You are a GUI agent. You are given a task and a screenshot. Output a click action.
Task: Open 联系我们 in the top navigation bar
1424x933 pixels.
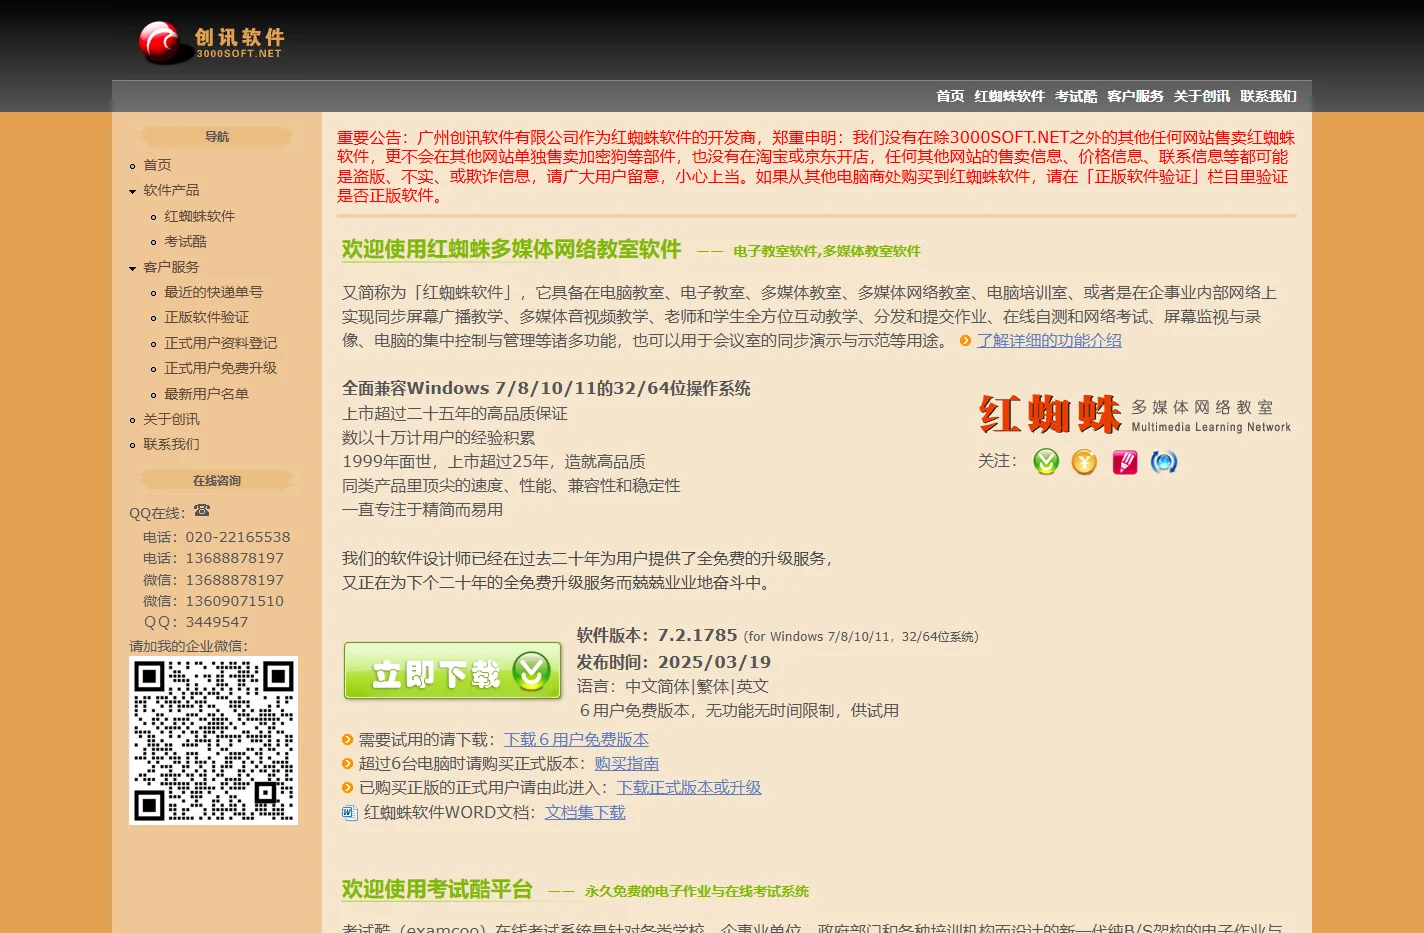click(1269, 96)
